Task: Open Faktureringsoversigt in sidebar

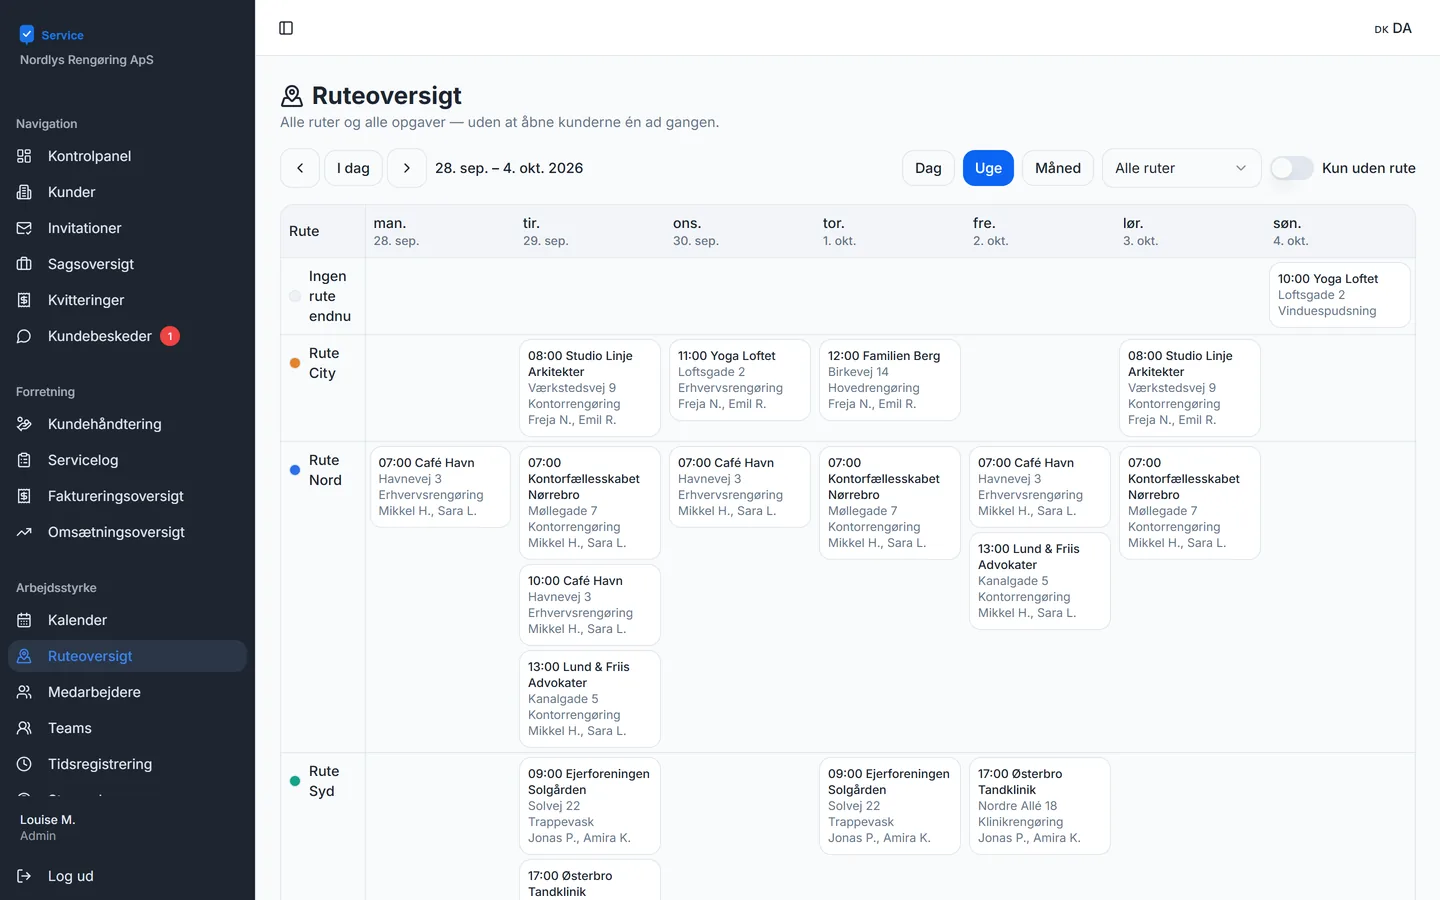Action: [127, 496]
